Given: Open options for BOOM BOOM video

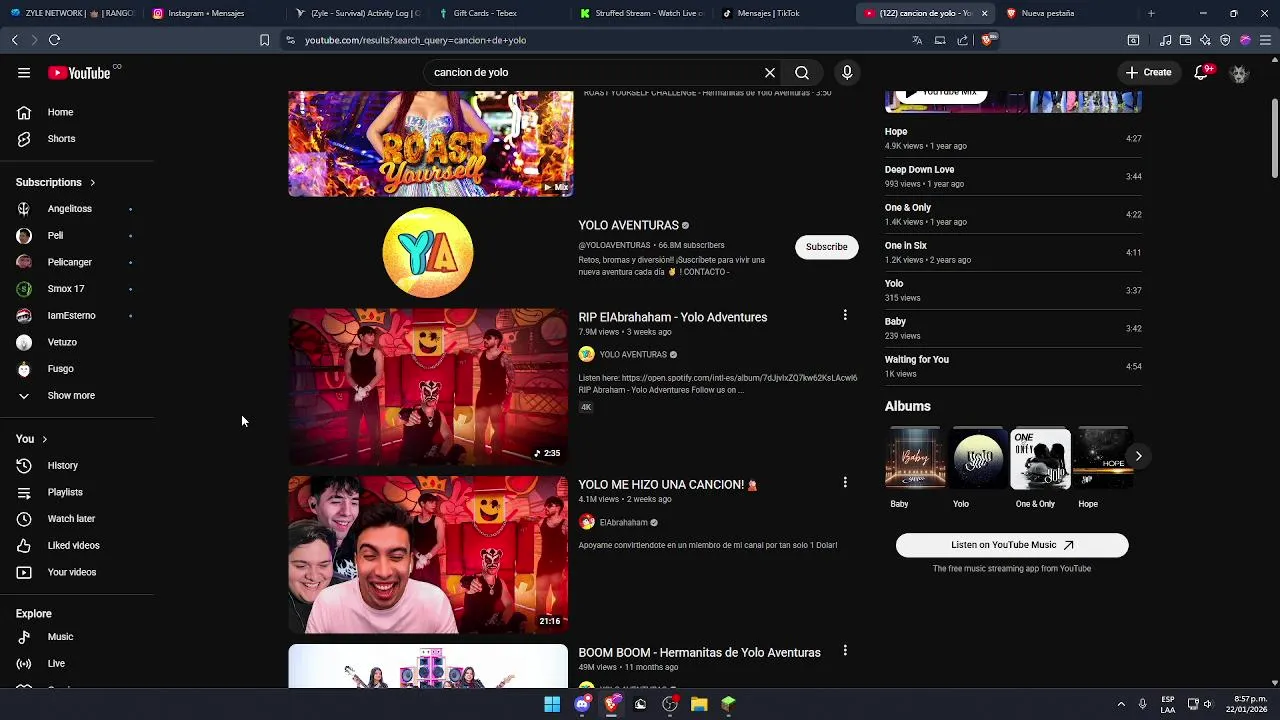Looking at the screenshot, I should coord(845,650).
